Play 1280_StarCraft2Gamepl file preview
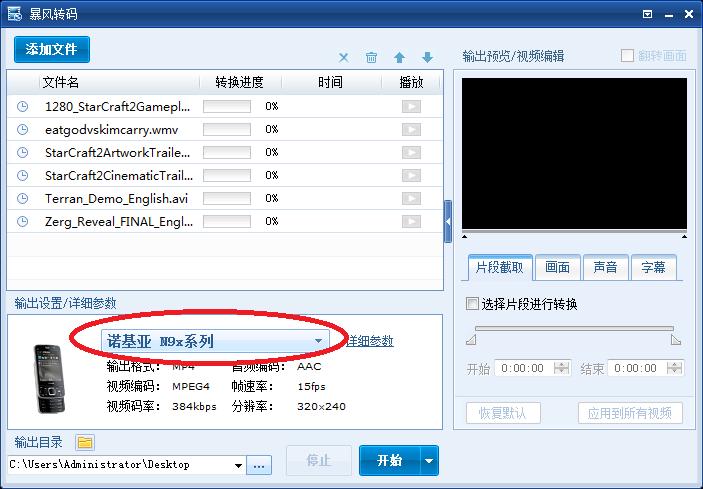This screenshot has height=489, width=703. coord(411,106)
